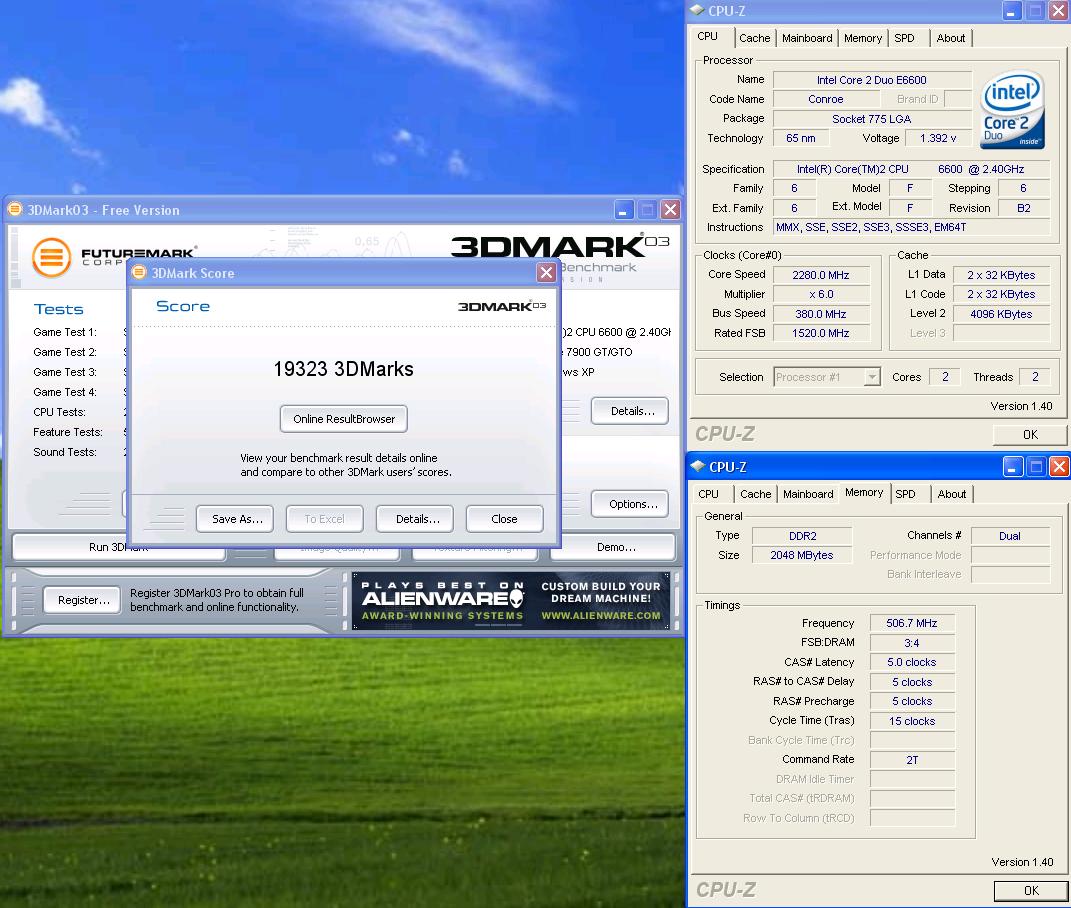Image resolution: width=1071 pixels, height=908 pixels.
Task: Click the Cycle Time value 15 clocks
Action: [912, 721]
